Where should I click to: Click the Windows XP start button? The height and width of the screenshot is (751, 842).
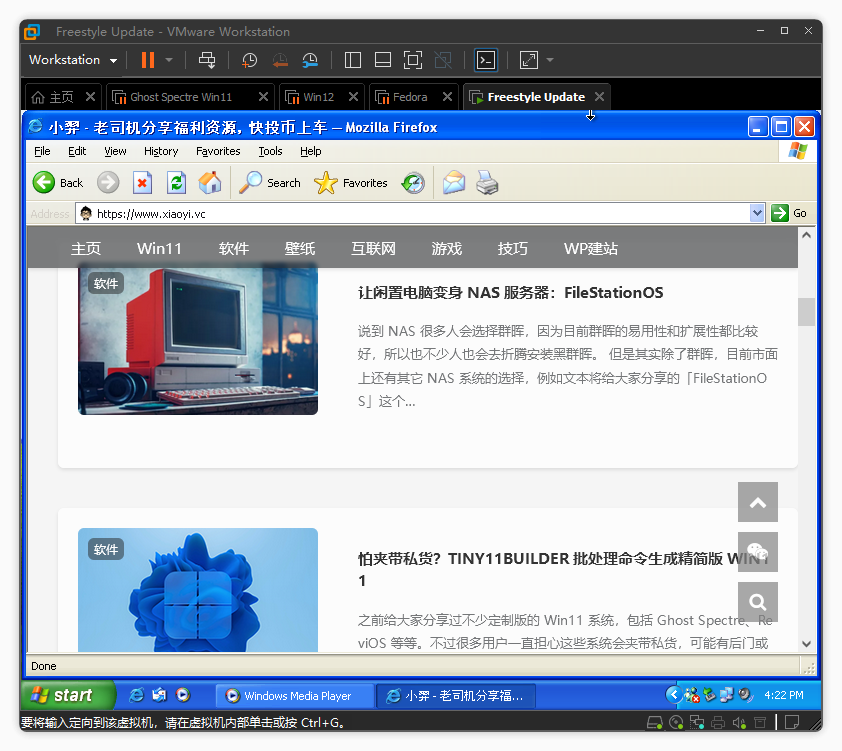(x=62, y=695)
